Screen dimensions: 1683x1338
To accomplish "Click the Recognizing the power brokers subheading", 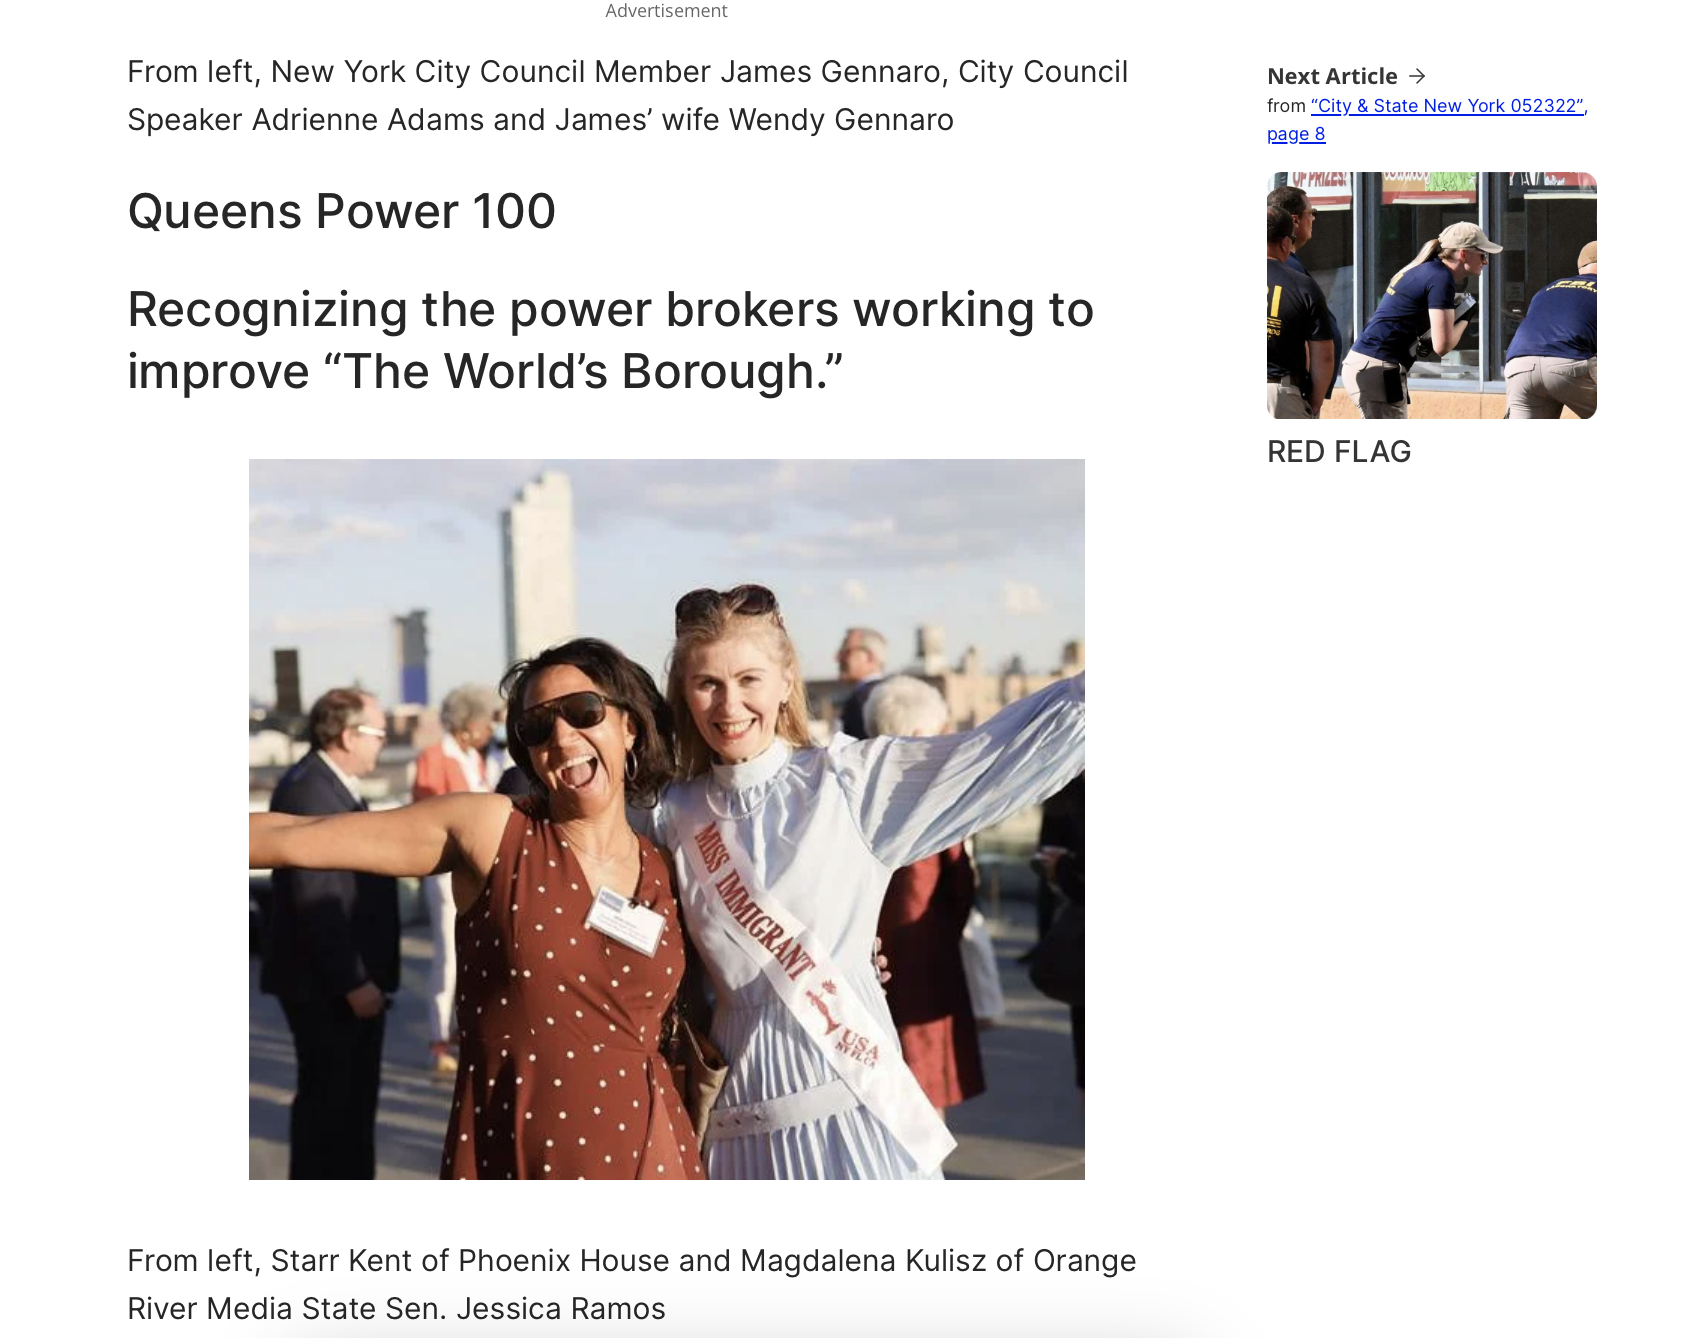I will (610, 341).
